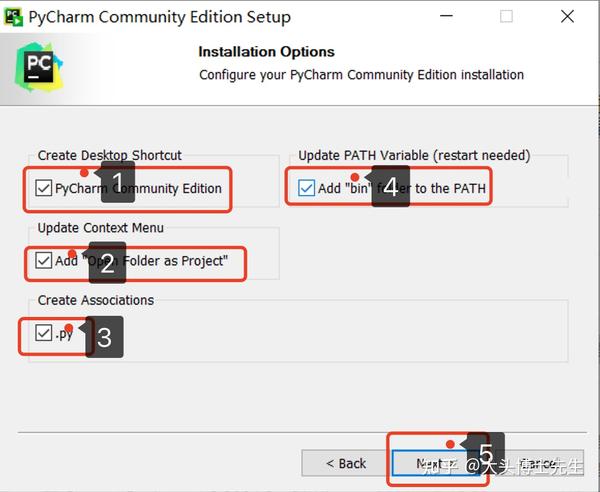Image resolution: width=600 pixels, height=492 pixels.
Task: Click the dark number 1 annotation badge
Action: 118,182
